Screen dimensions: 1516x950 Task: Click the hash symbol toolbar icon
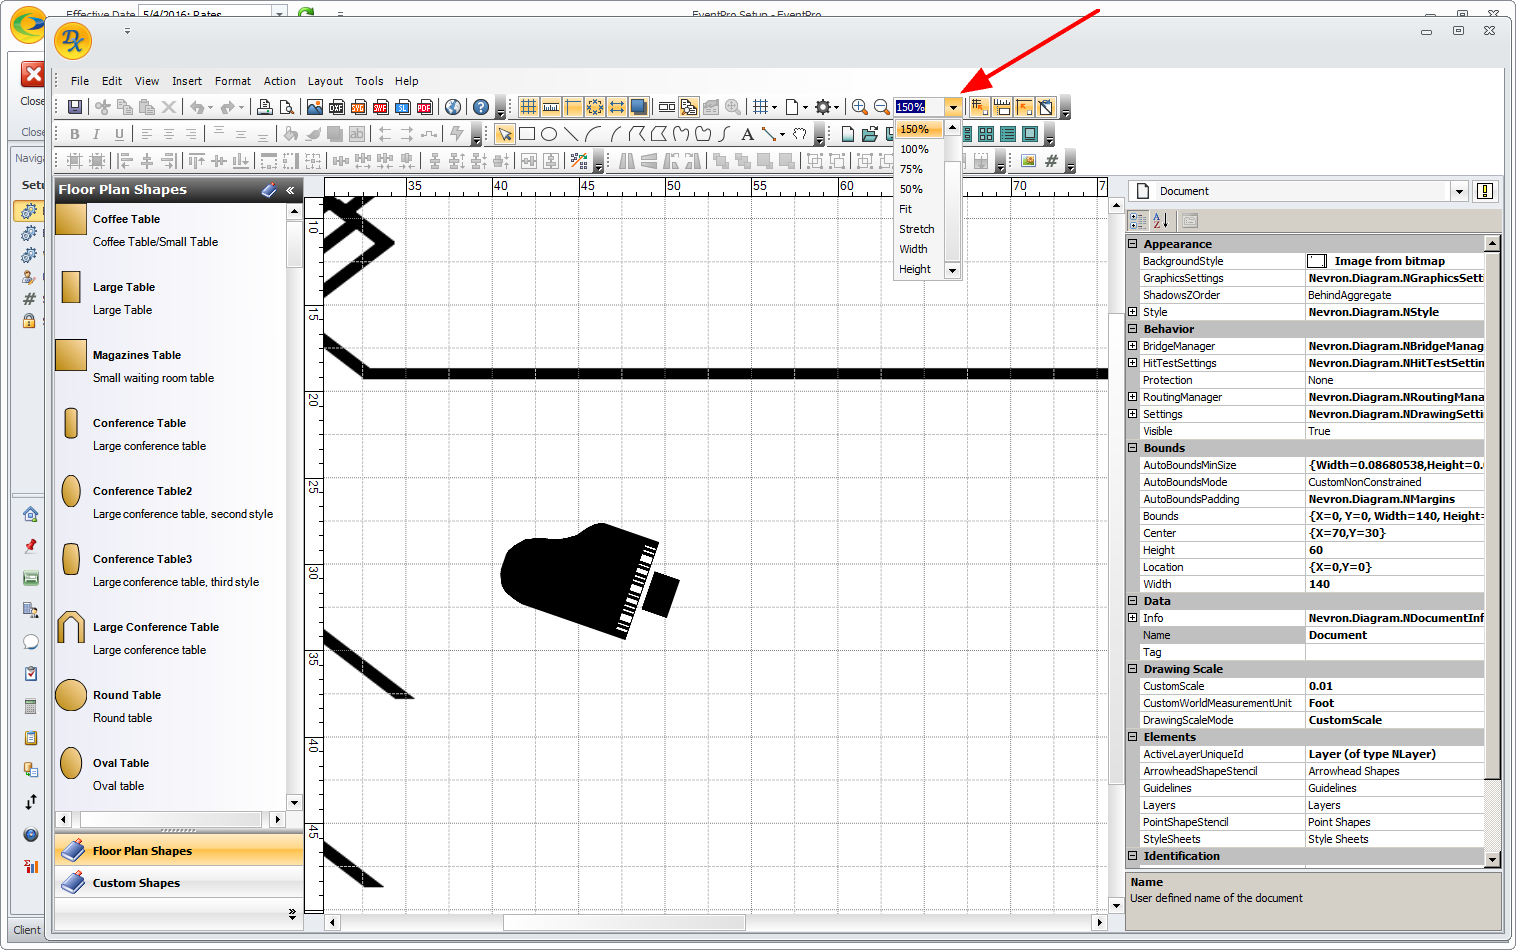click(1051, 160)
